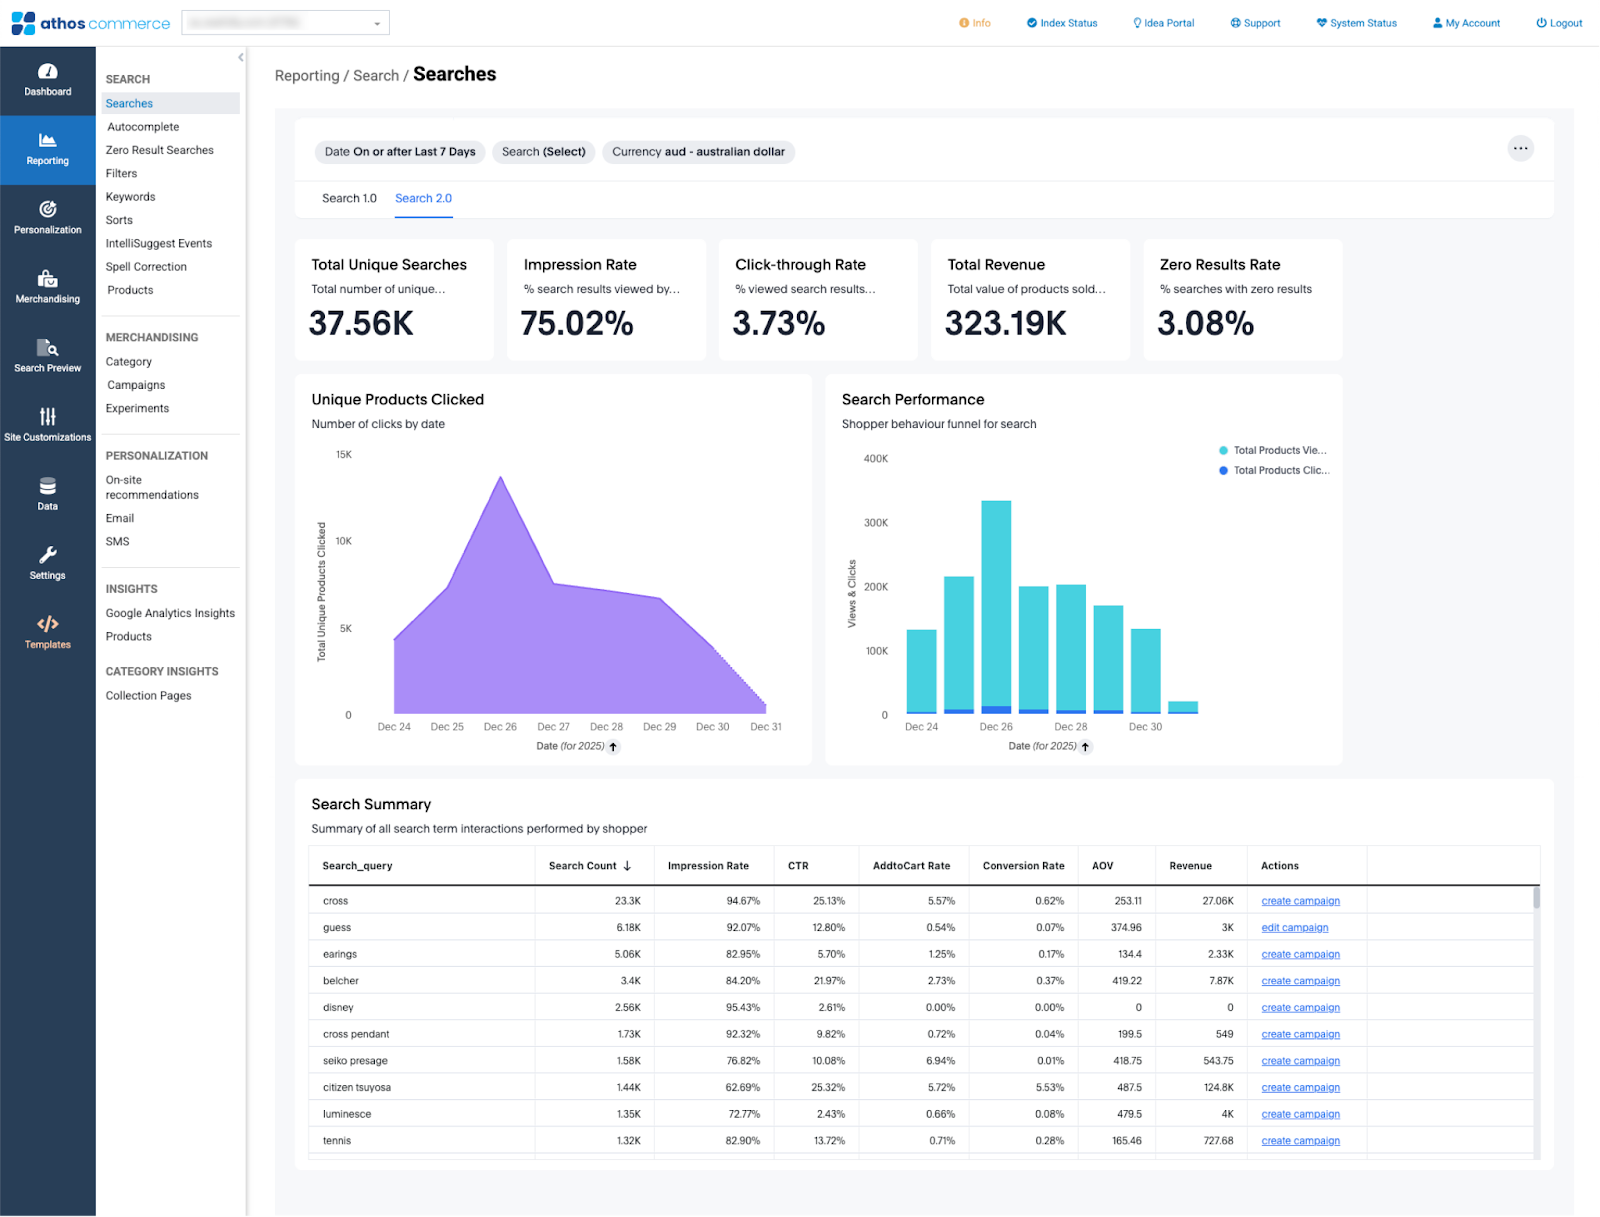This screenshot has width=1600, height=1217.
Task: Open the Data database icon
Action: [x=47, y=487]
